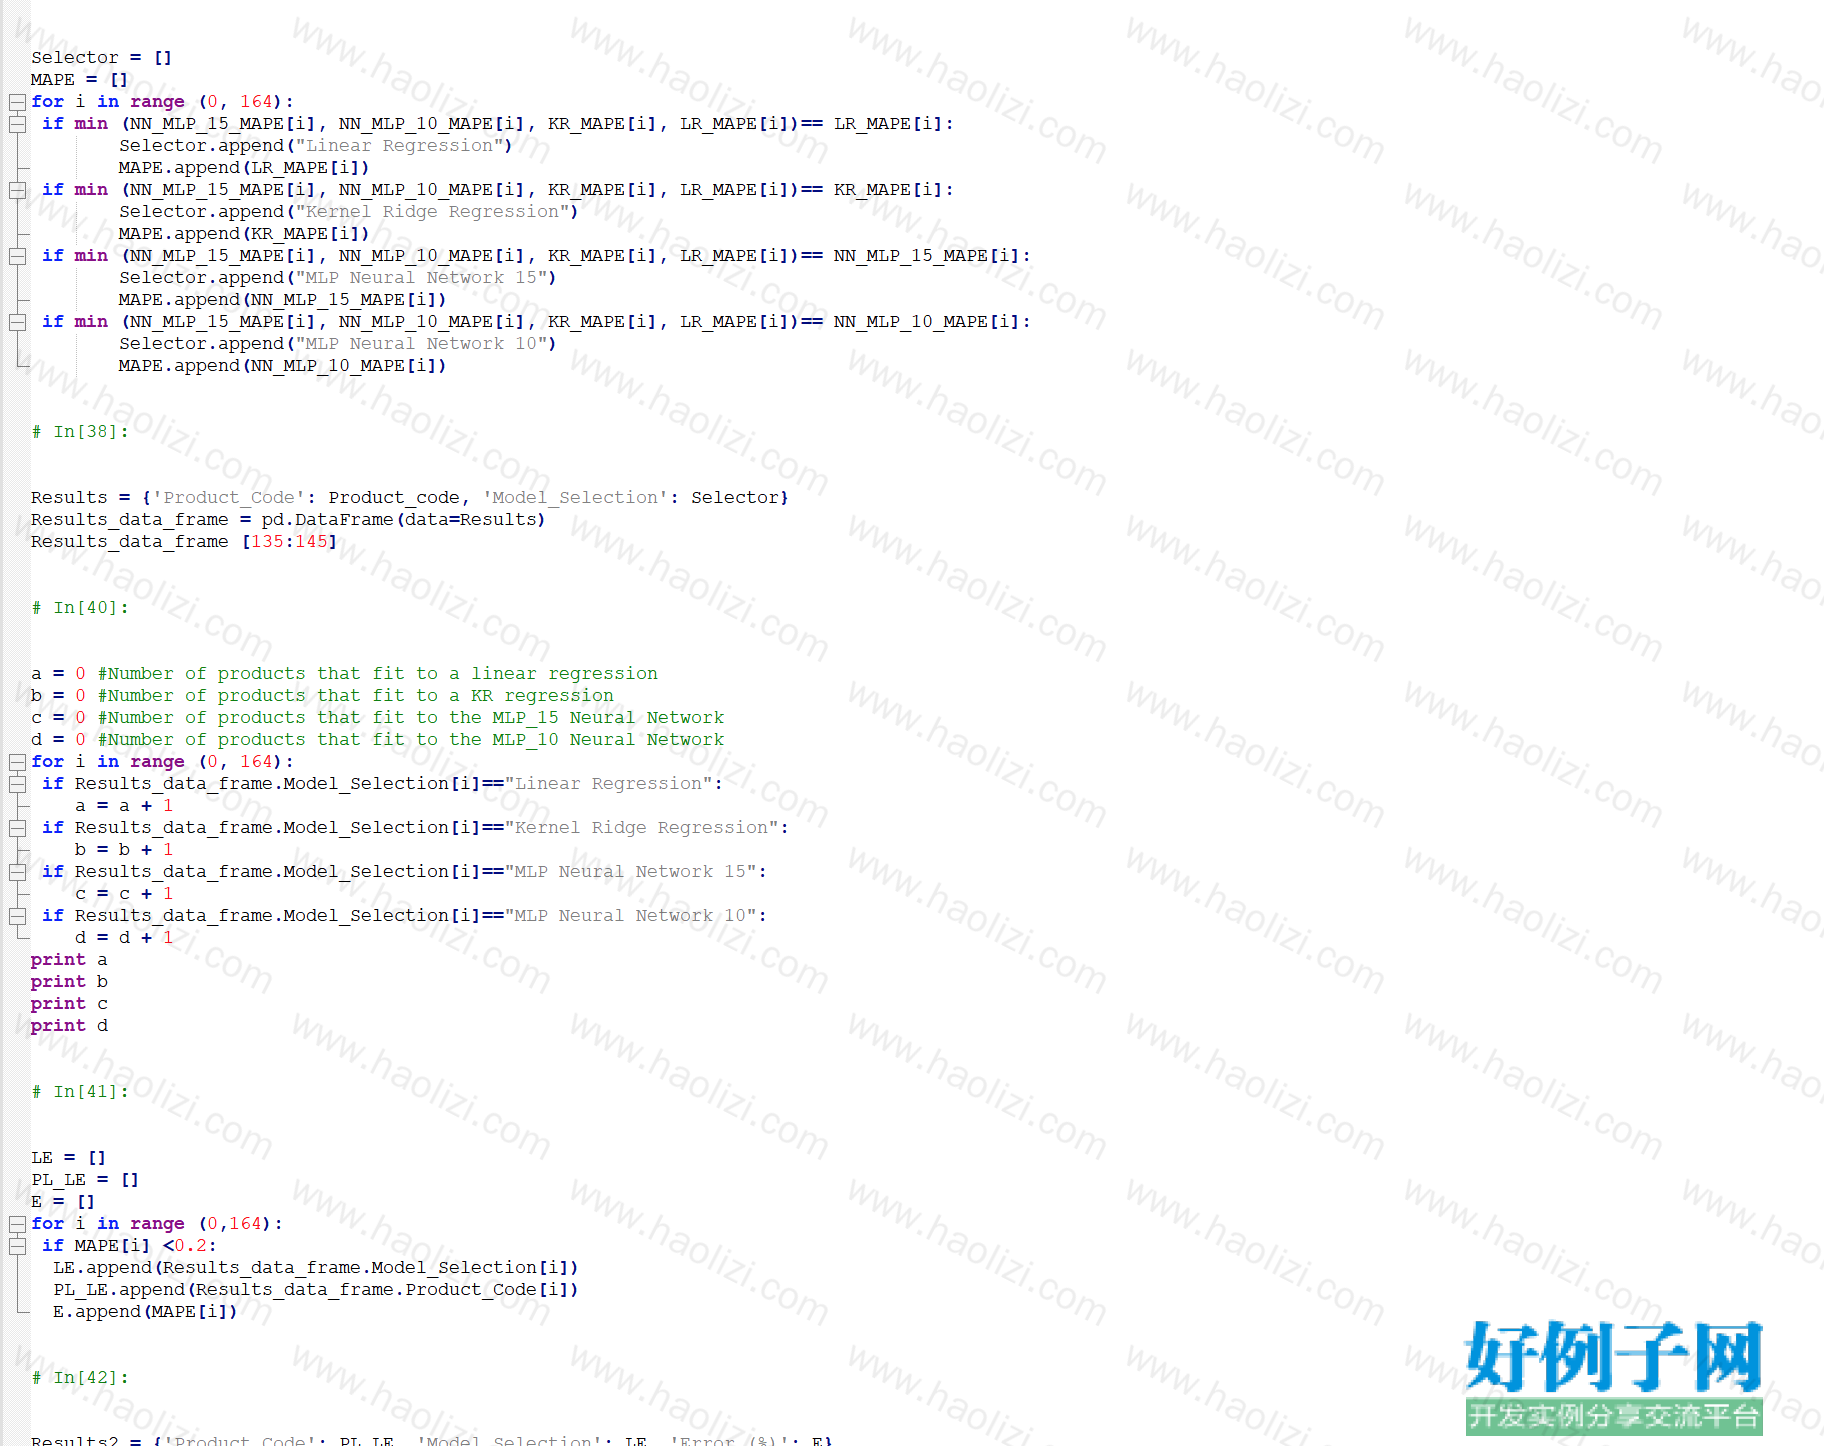Click the "c = 0" MLP_15 counter line
This screenshot has width=1824, height=1446.
[377, 718]
